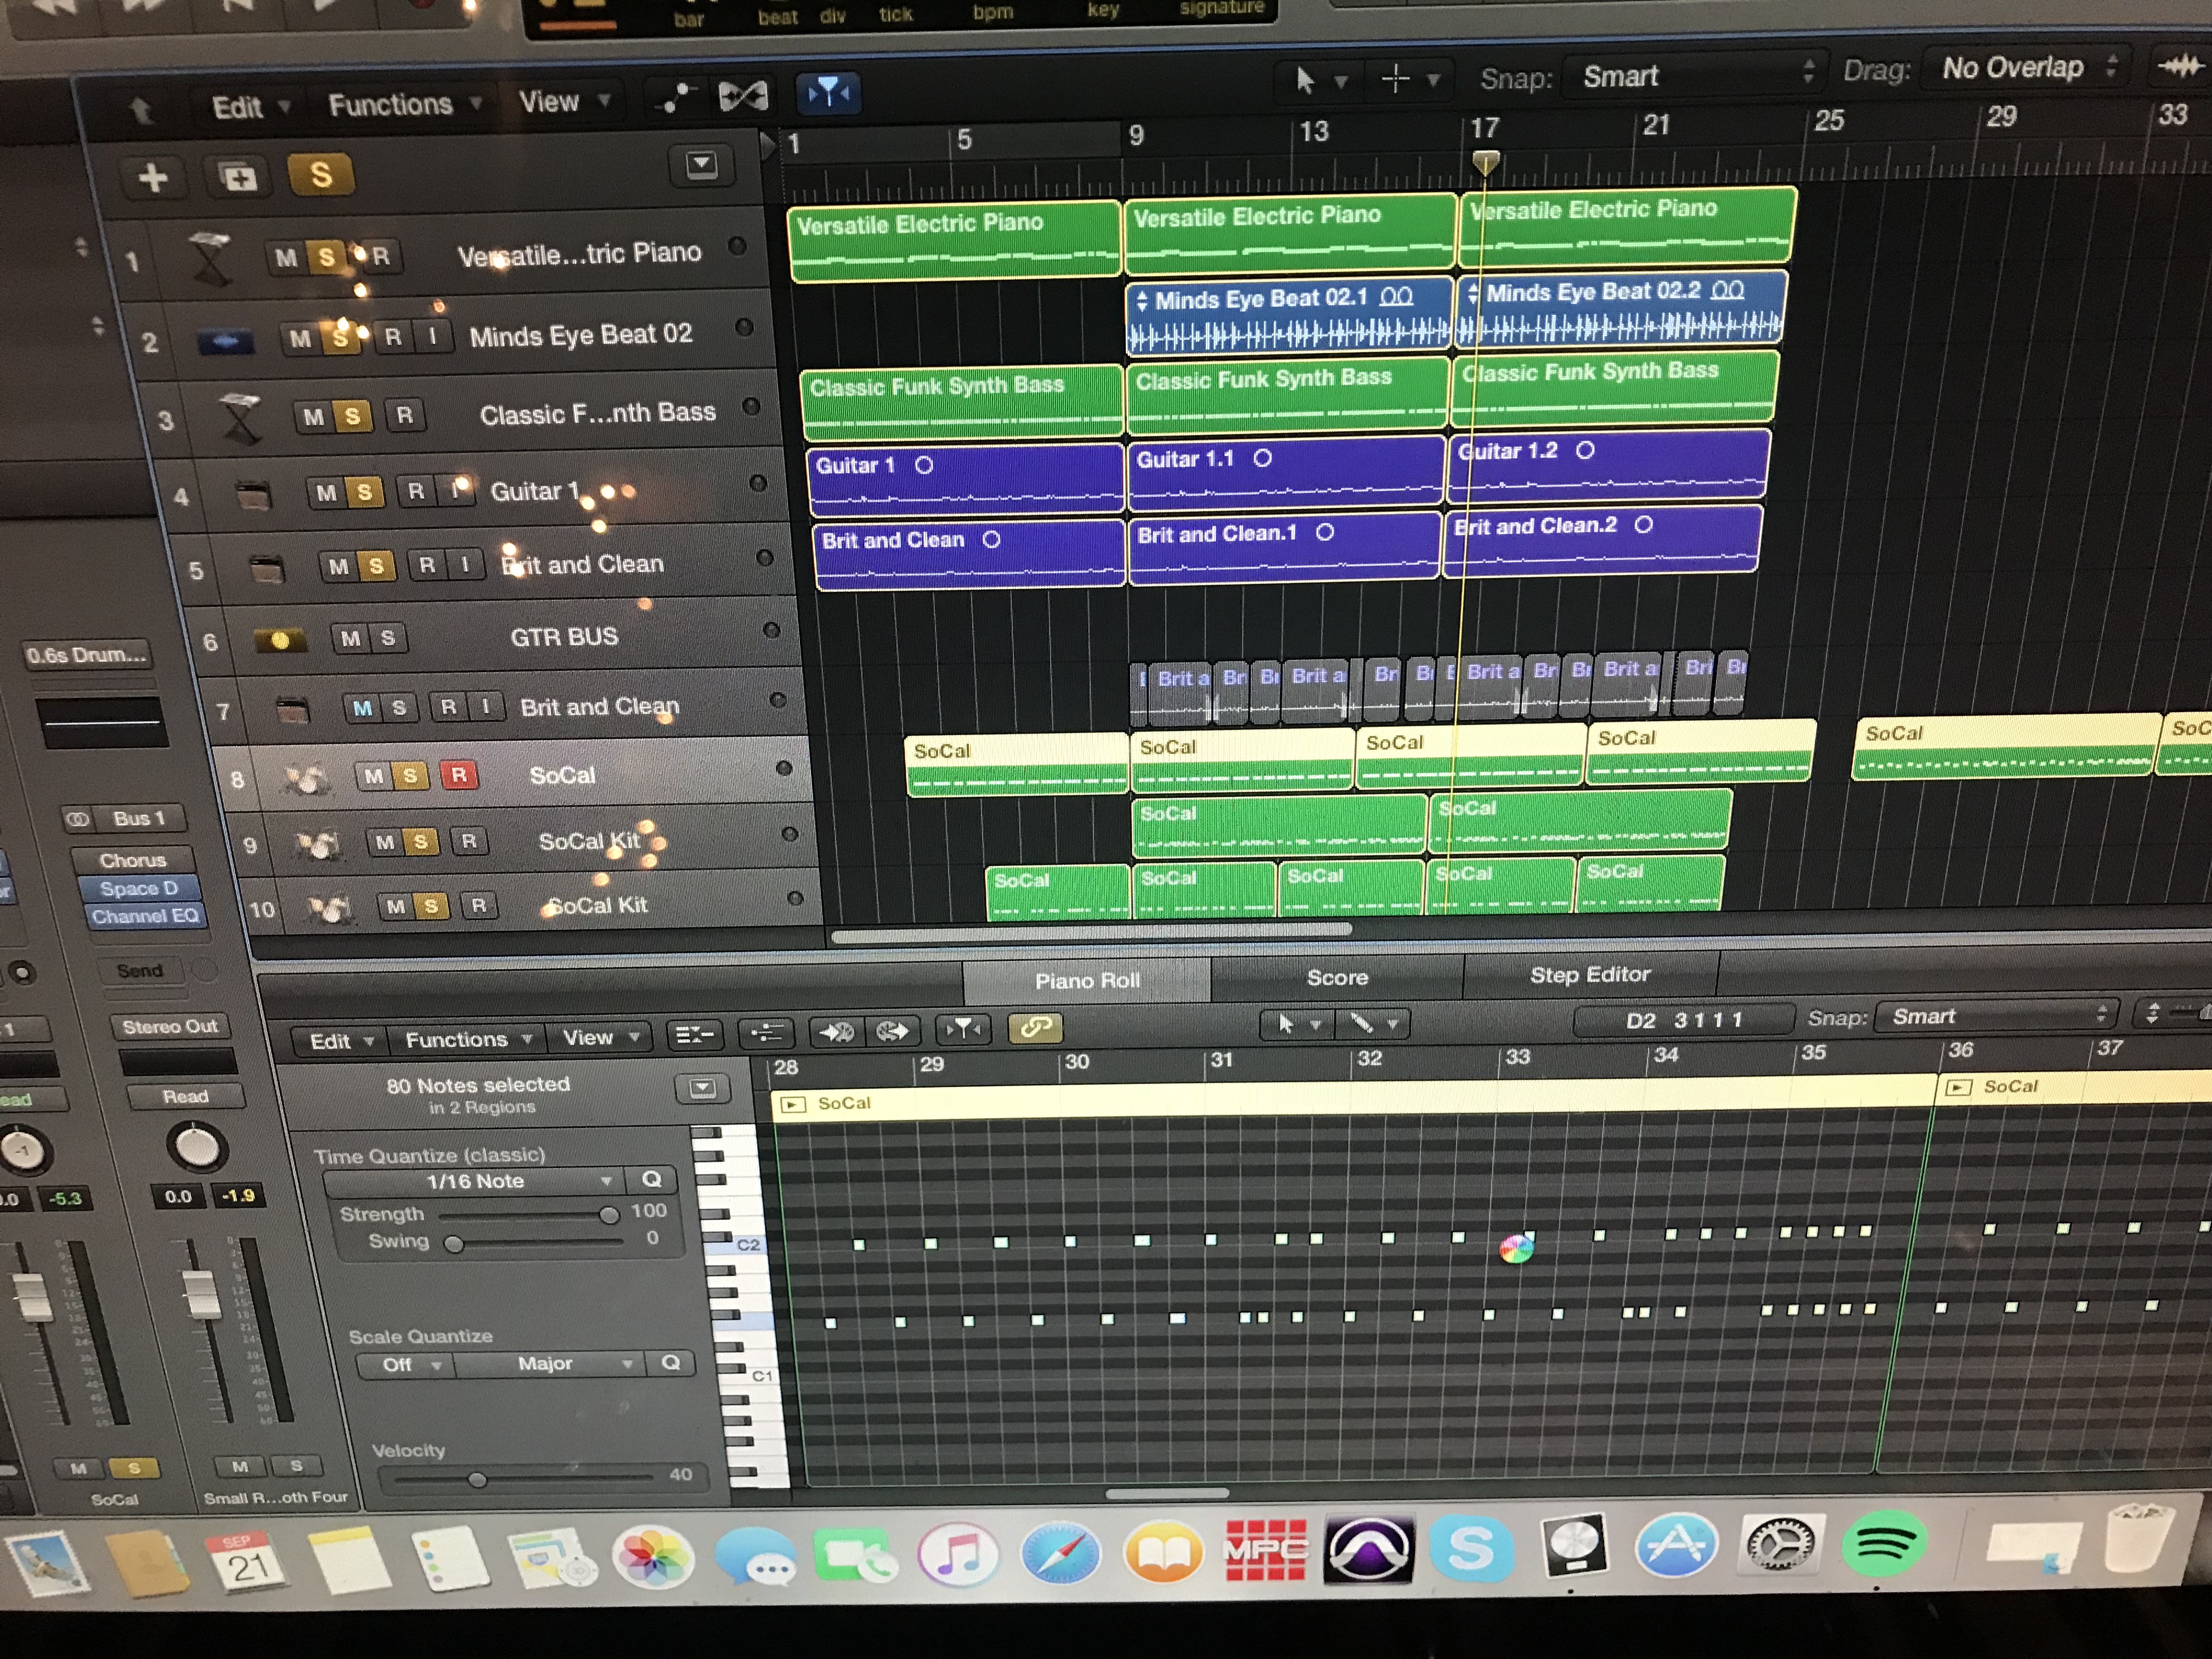Toggle the global solo S button
The width and height of the screenshot is (2212, 1659).
point(320,175)
